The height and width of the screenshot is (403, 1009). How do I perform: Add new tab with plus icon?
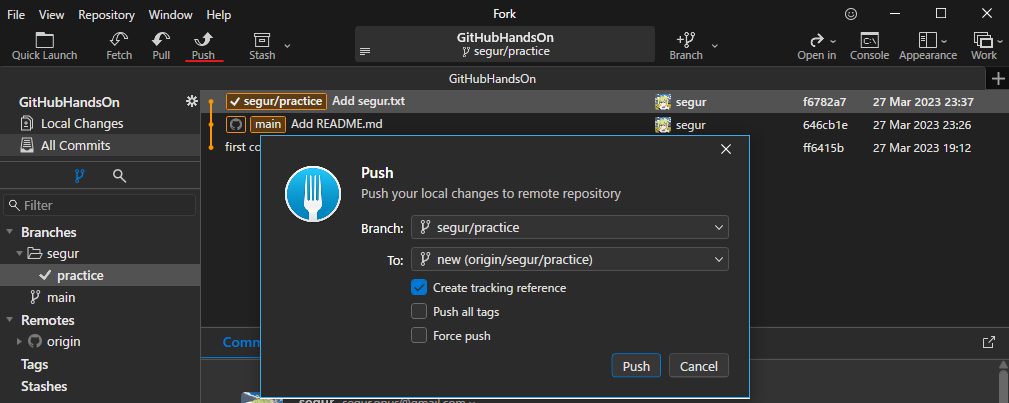click(x=996, y=78)
